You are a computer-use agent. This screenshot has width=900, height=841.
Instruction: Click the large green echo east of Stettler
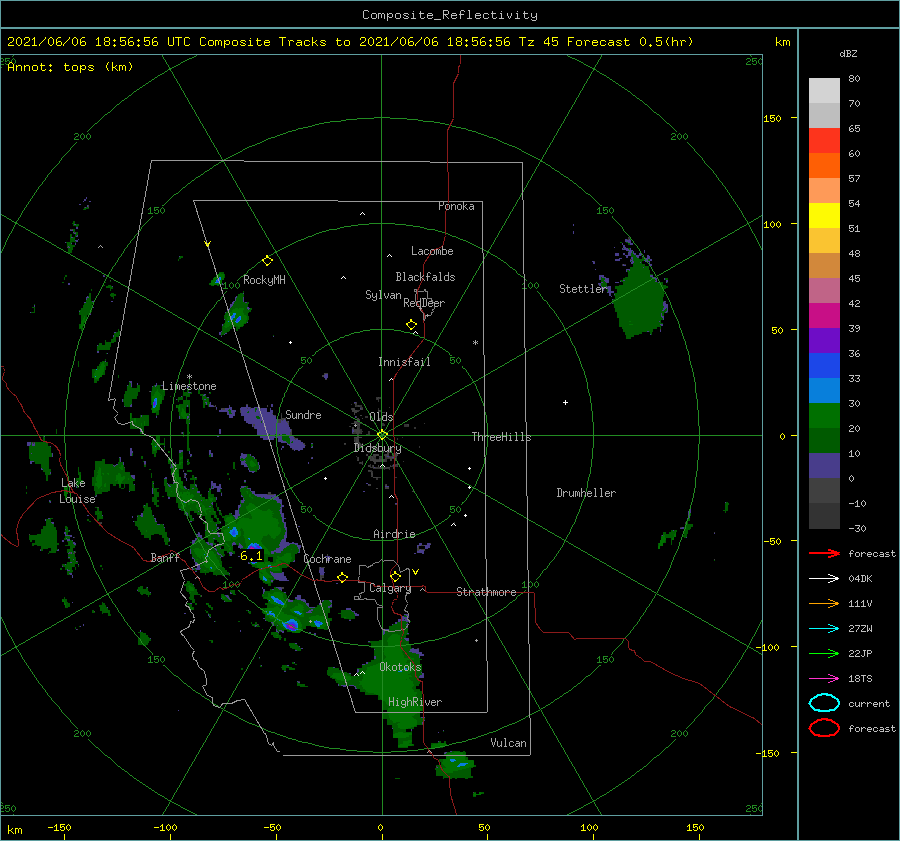click(x=638, y=299)
